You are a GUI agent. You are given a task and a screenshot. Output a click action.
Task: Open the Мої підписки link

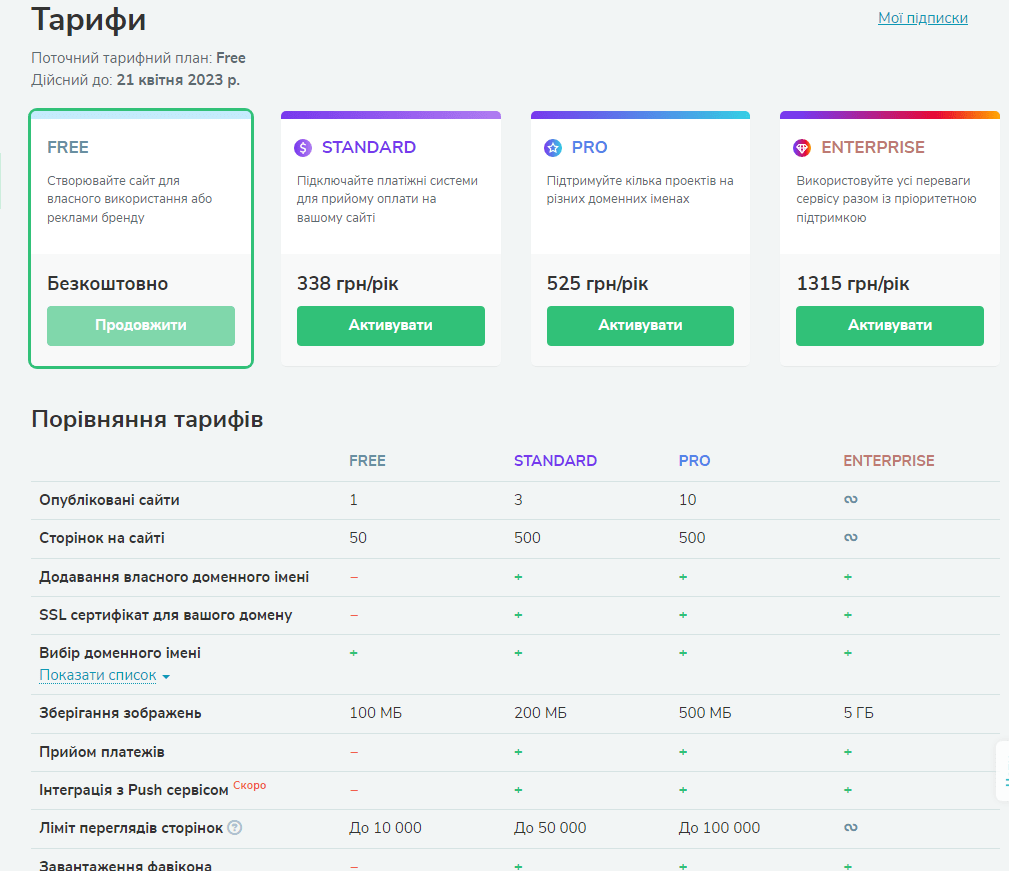coord(922,18)
